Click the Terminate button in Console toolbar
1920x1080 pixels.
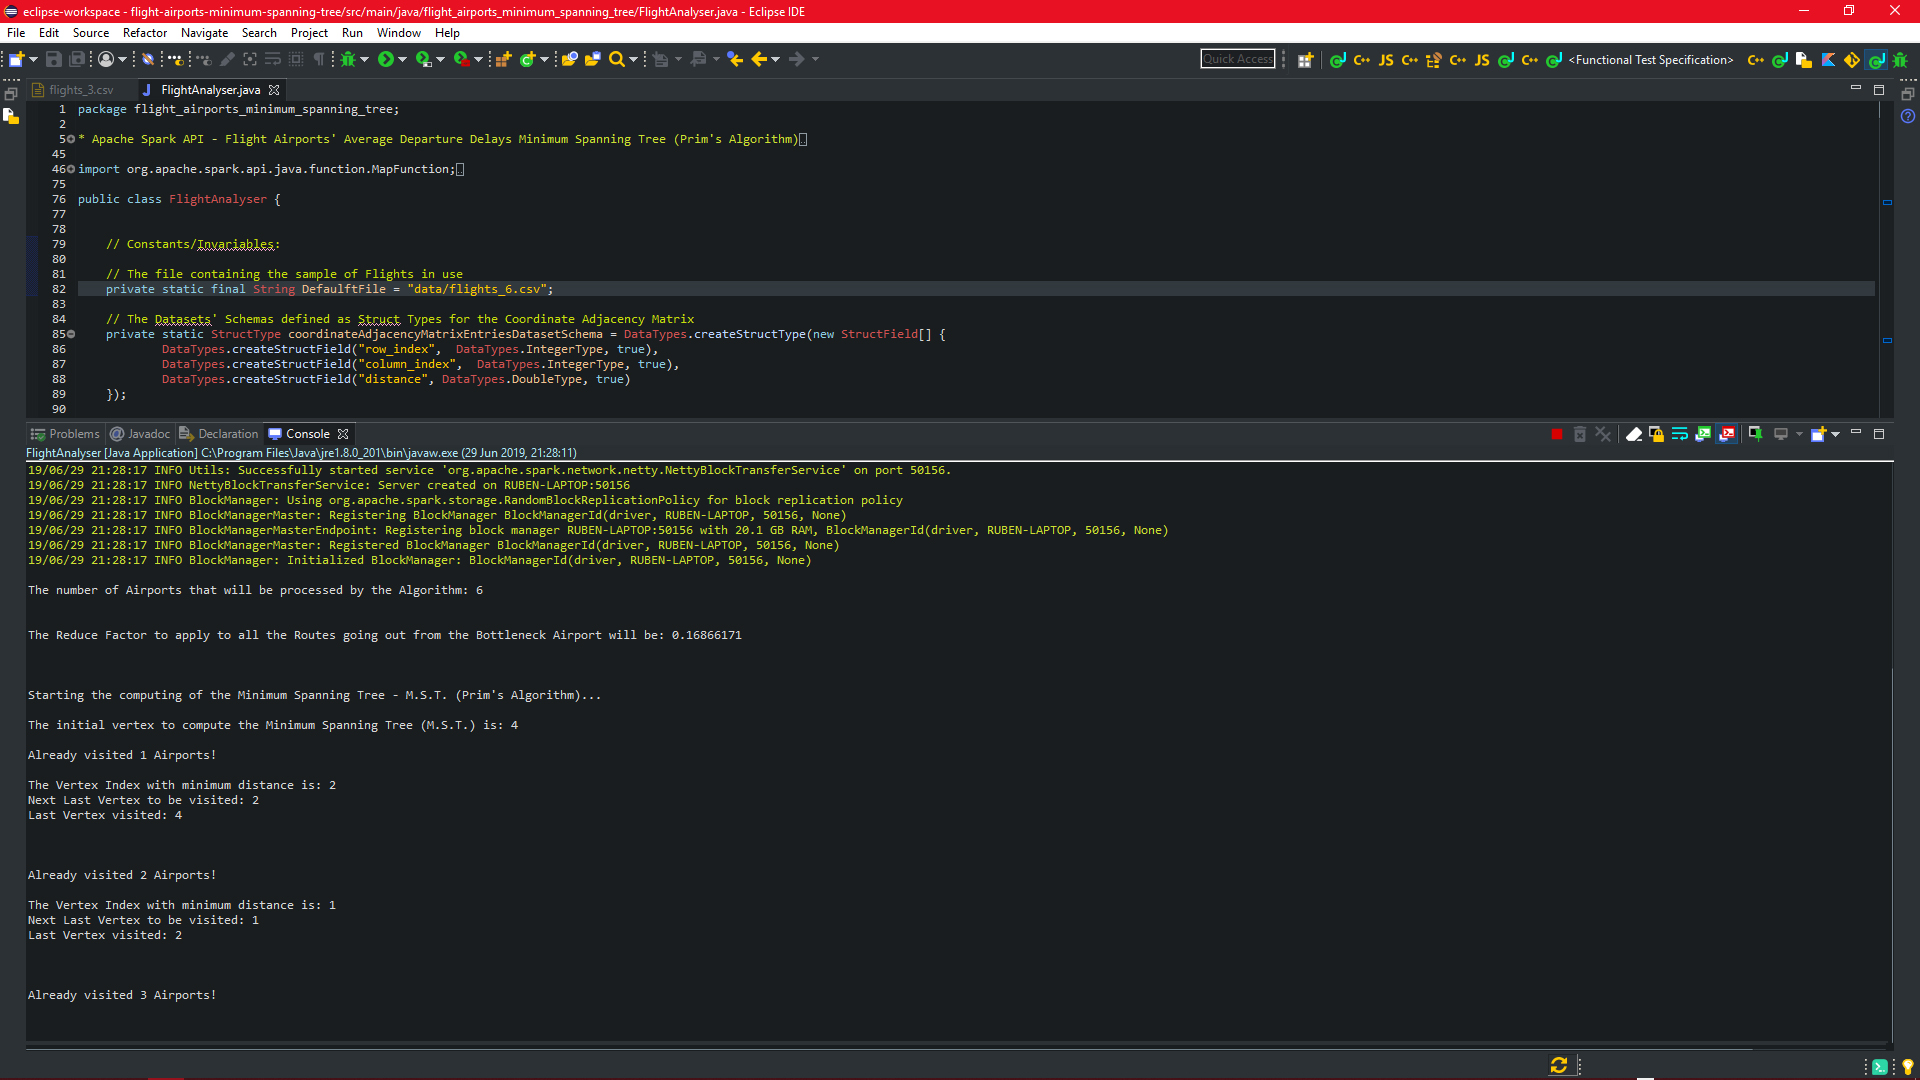[x=1556, y=434]
